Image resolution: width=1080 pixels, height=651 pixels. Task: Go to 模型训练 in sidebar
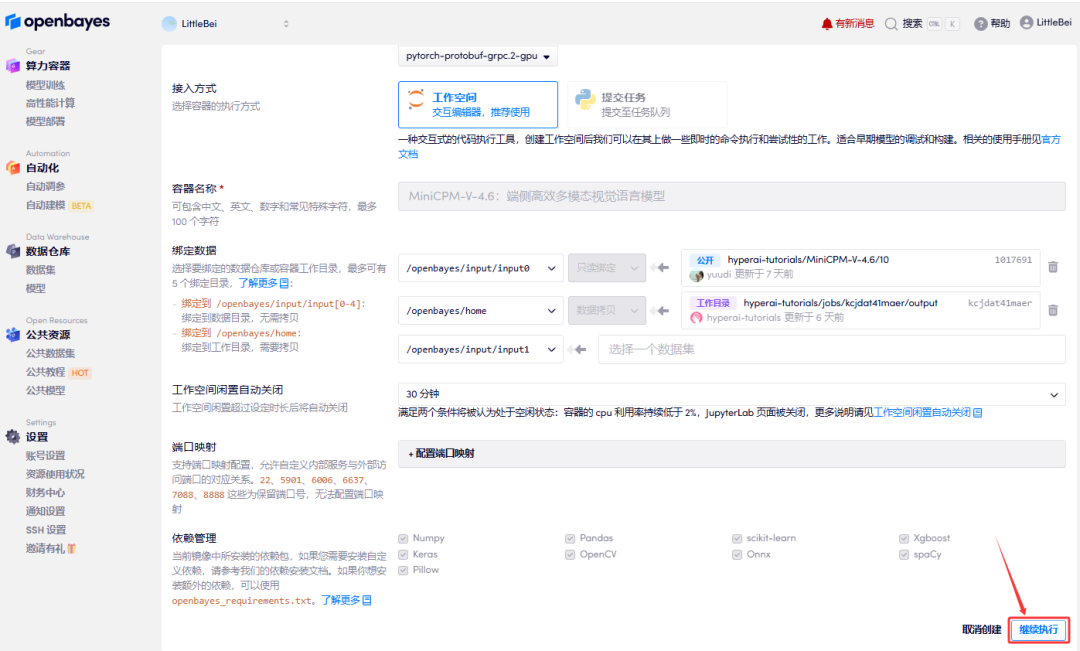45,85
